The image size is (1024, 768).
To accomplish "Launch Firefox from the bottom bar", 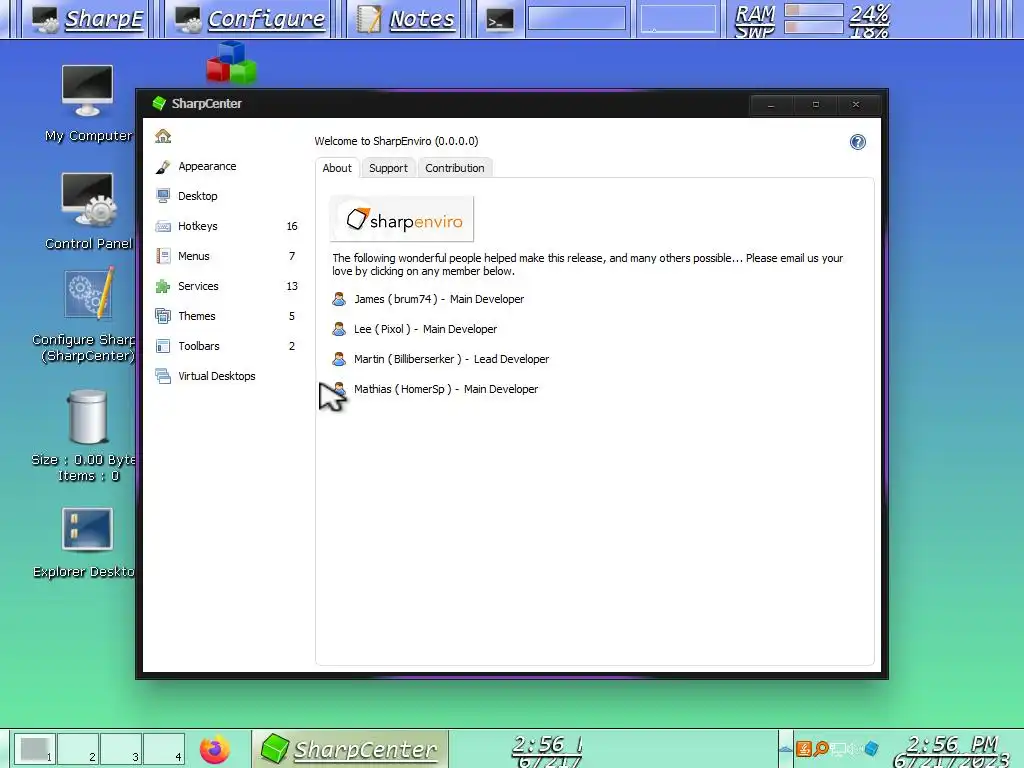I will [215, 749].
